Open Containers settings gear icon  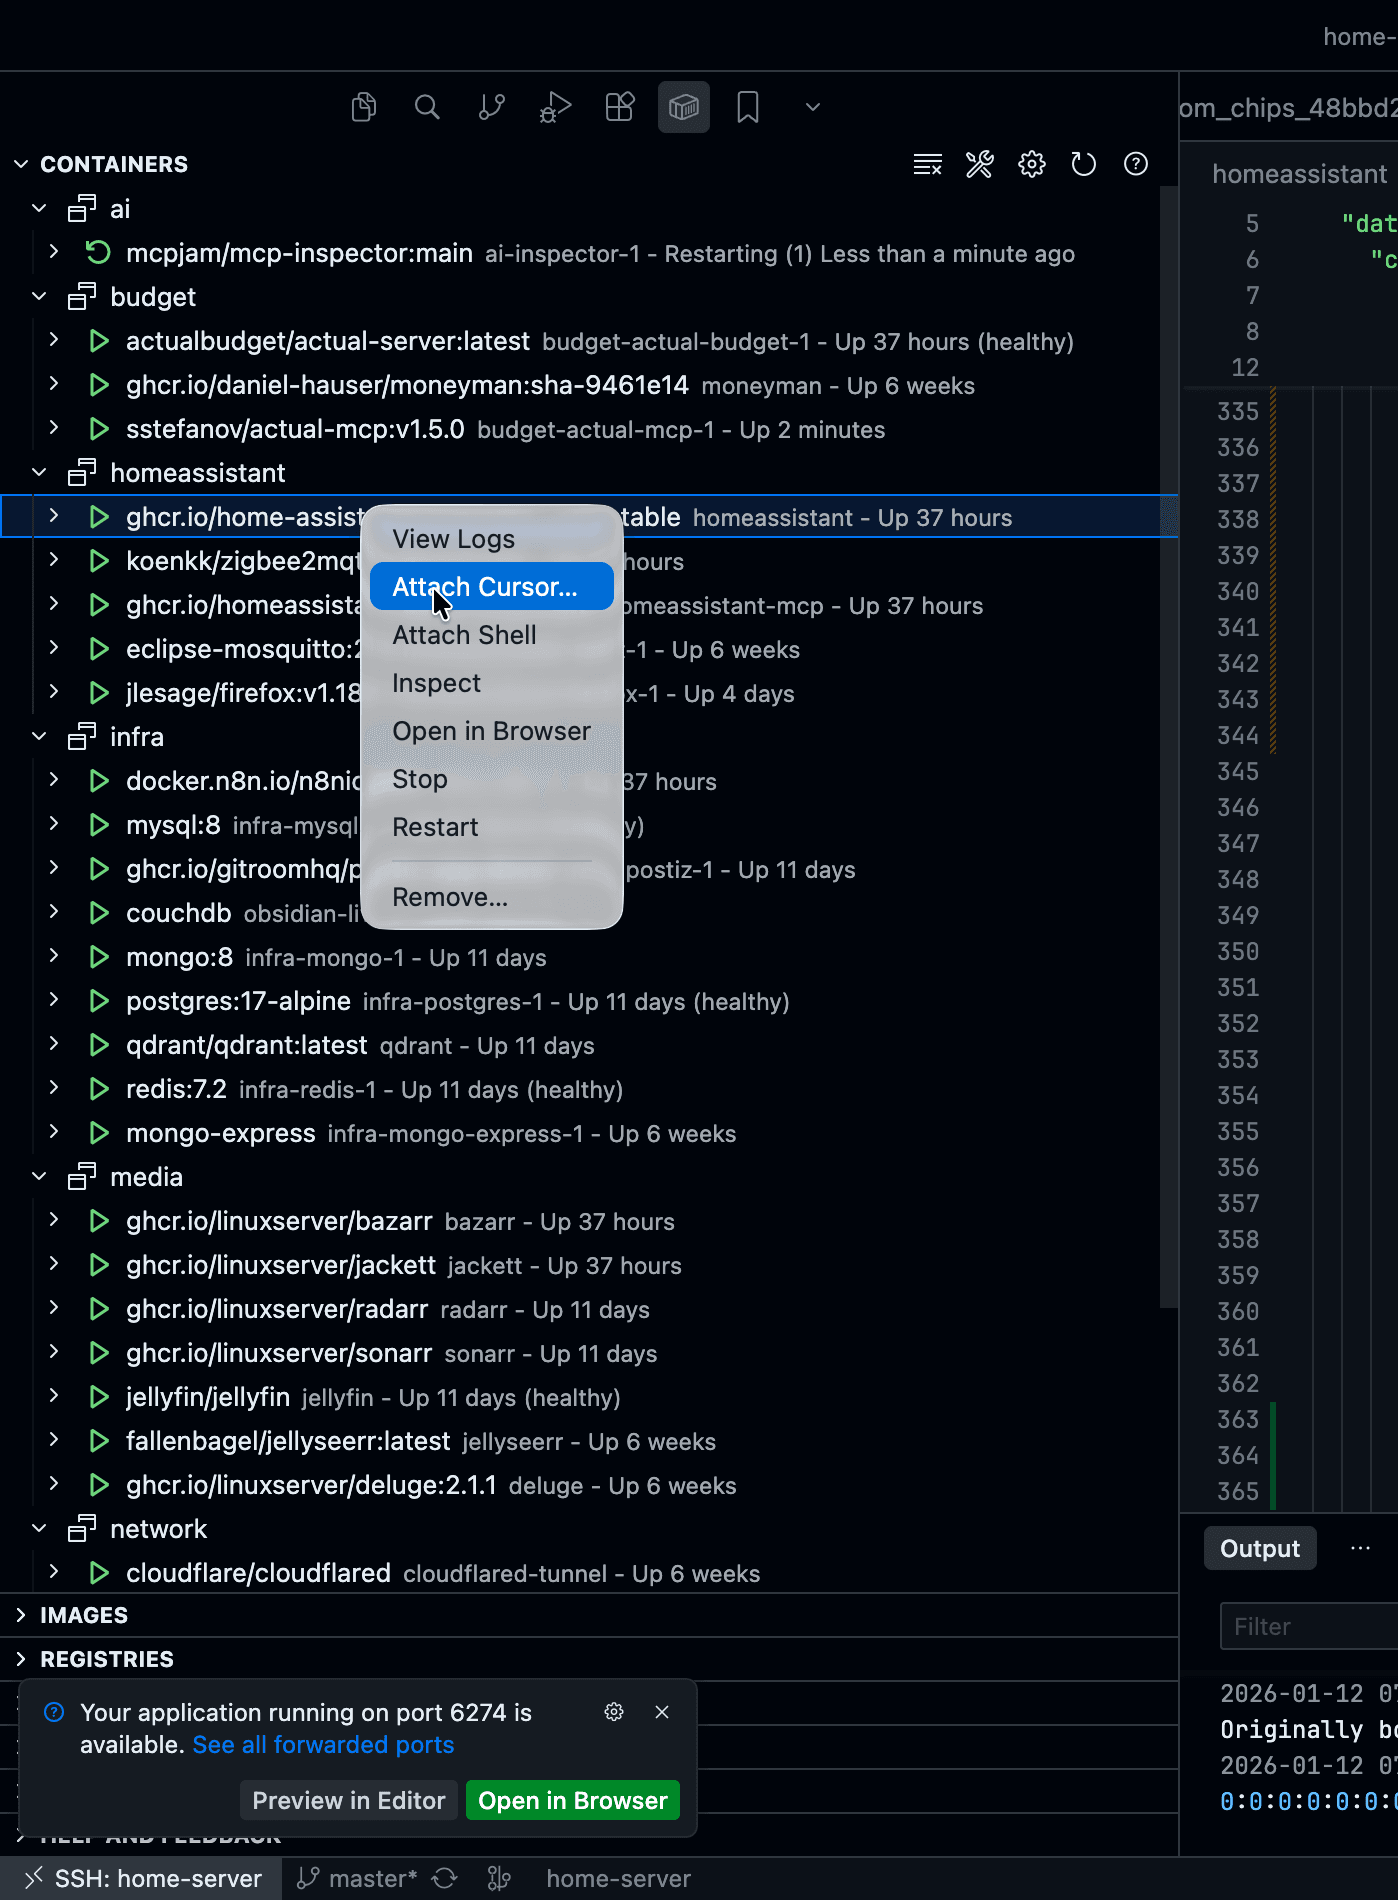(1031, 164)
